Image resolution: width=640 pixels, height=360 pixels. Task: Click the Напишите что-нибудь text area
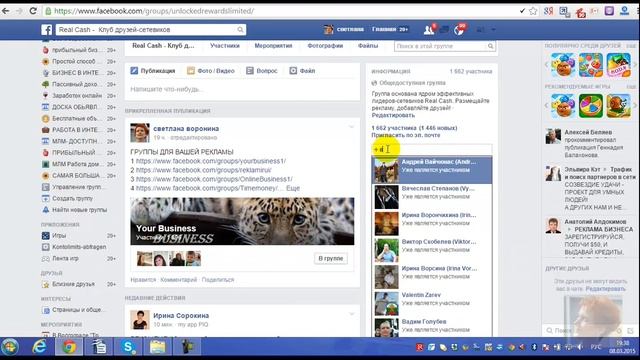[242, 89]
